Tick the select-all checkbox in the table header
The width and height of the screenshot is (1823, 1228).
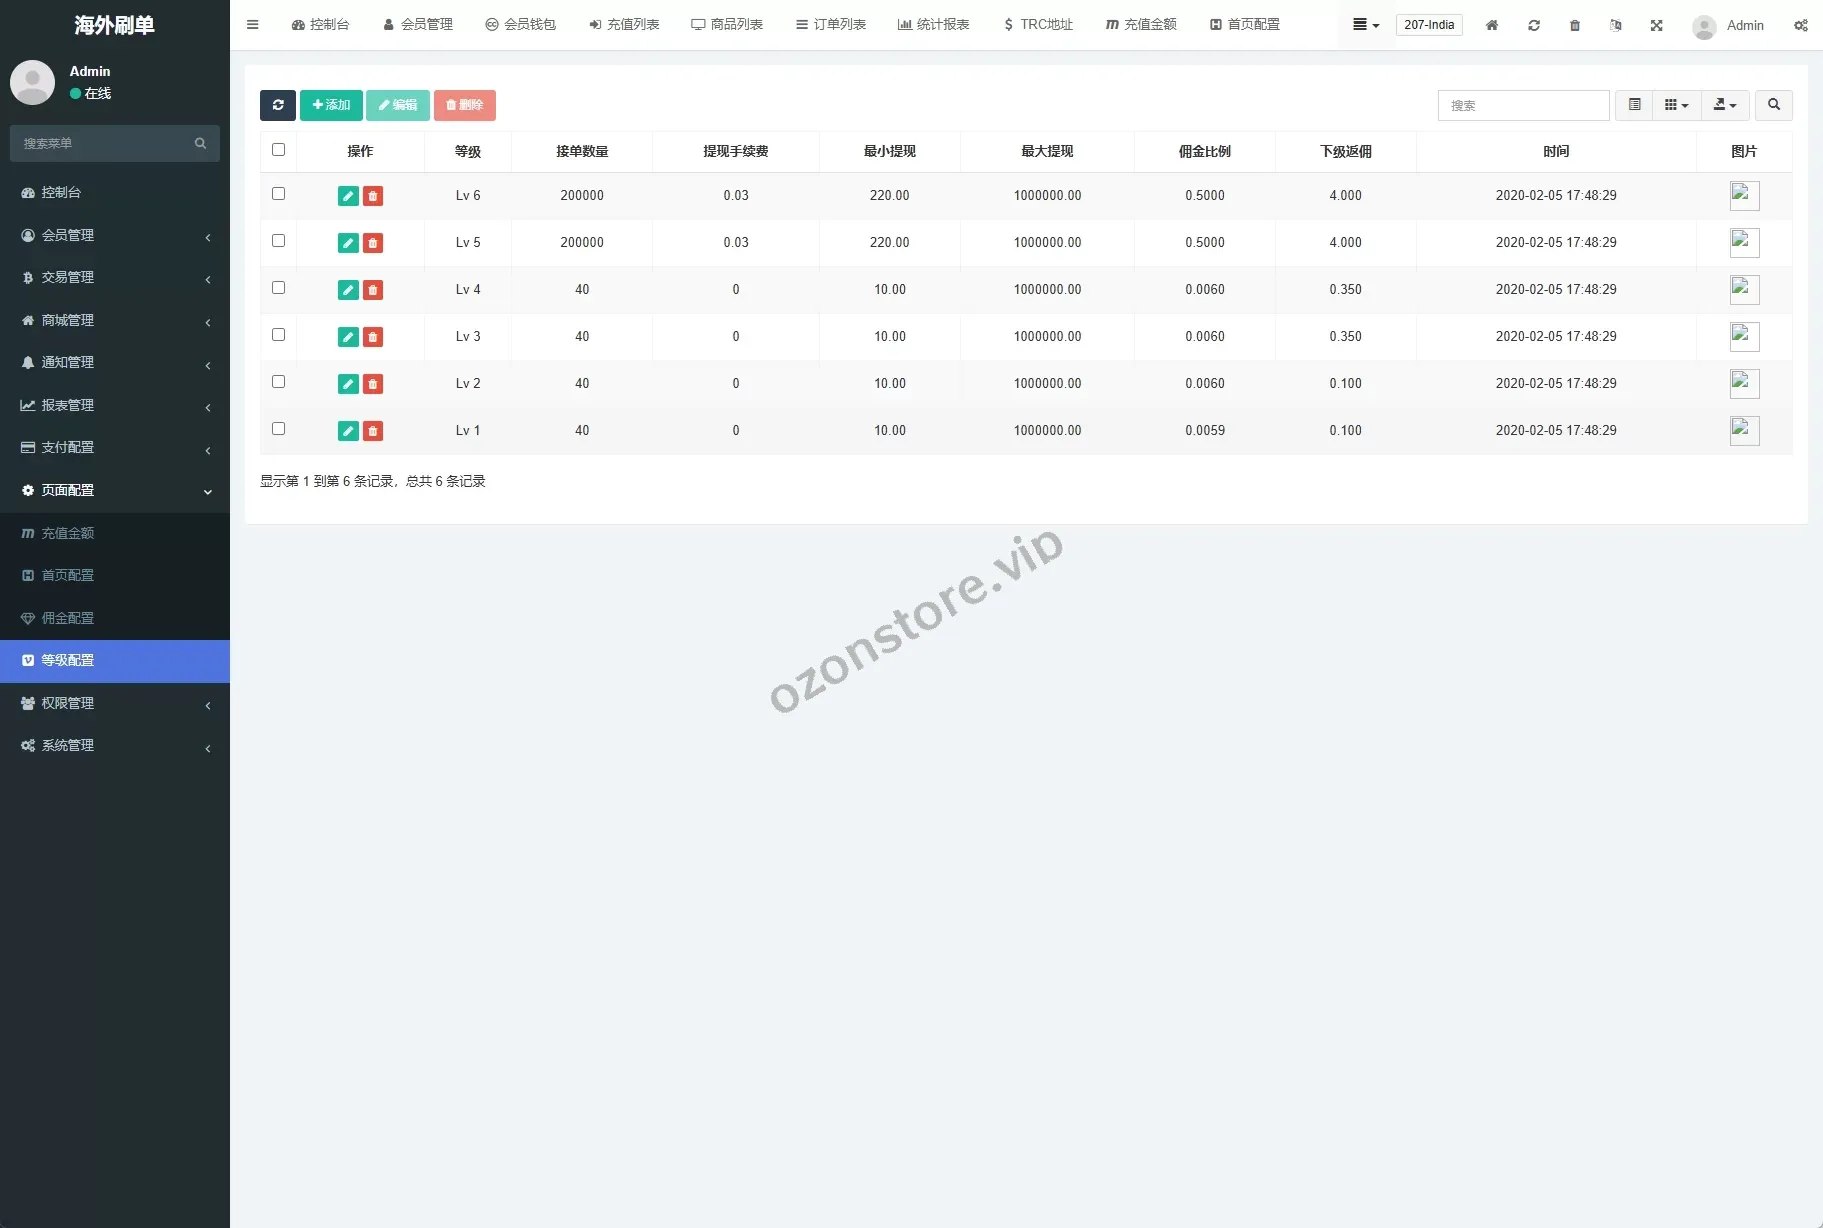[279, 150]
